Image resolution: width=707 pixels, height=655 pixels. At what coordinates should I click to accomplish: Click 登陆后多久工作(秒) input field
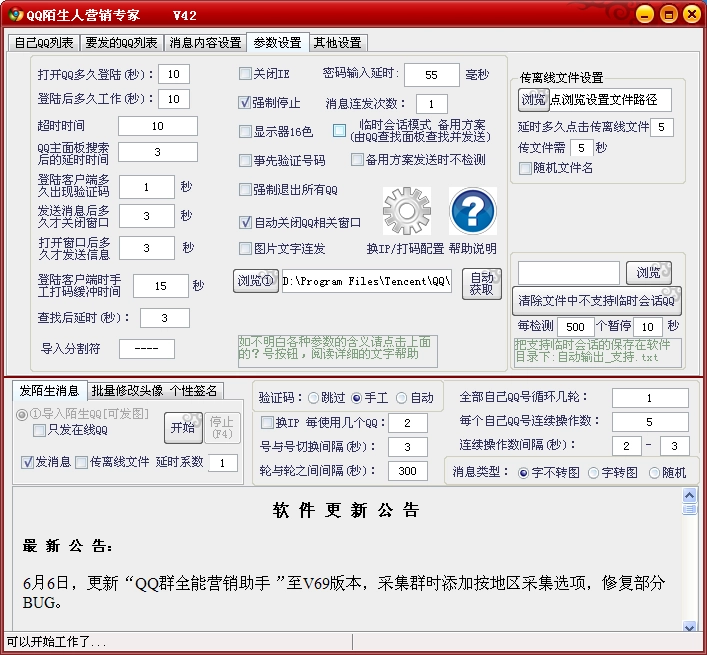[174, 99]
